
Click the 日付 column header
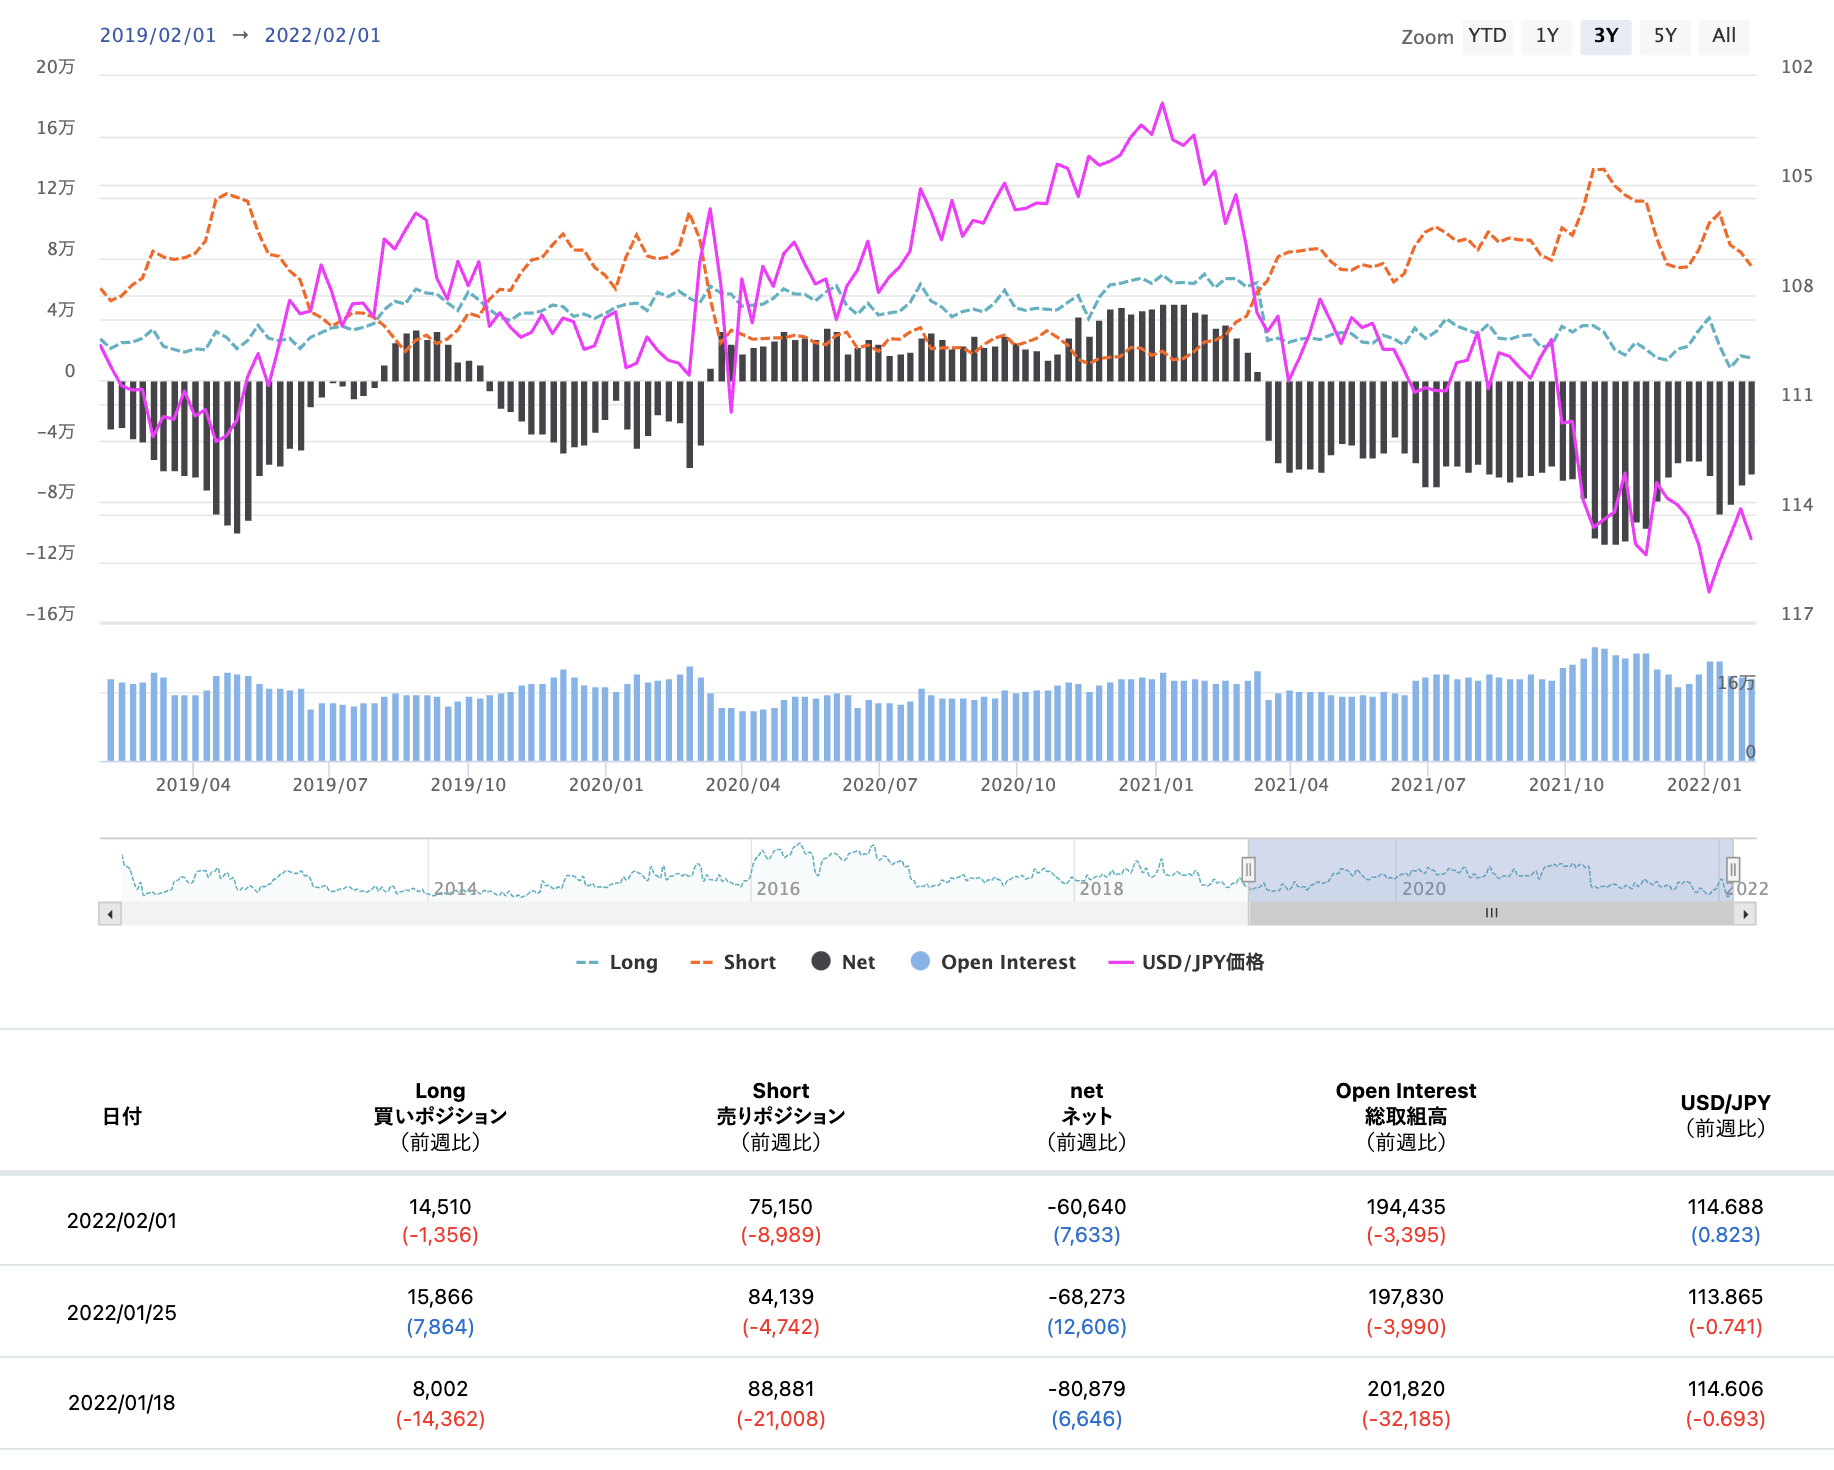(122, 1117)
